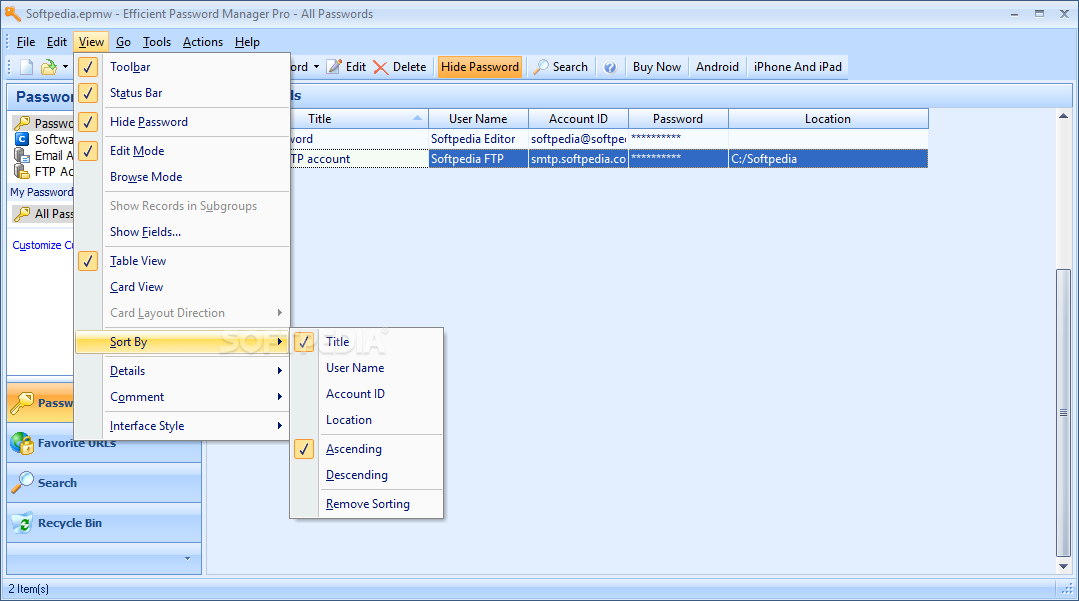The width and height of the screenshot is (1079, 601).
Task: Sort by Location
Action: pyautogui.click(x=367, y=421)
